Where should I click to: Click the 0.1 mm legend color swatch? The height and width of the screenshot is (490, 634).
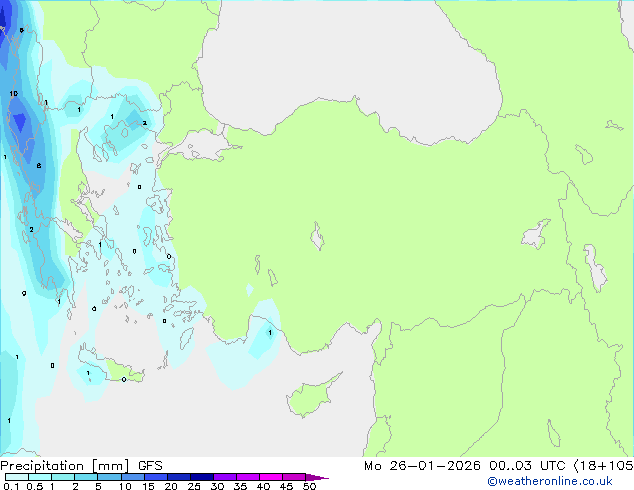(x=17, y=477)
